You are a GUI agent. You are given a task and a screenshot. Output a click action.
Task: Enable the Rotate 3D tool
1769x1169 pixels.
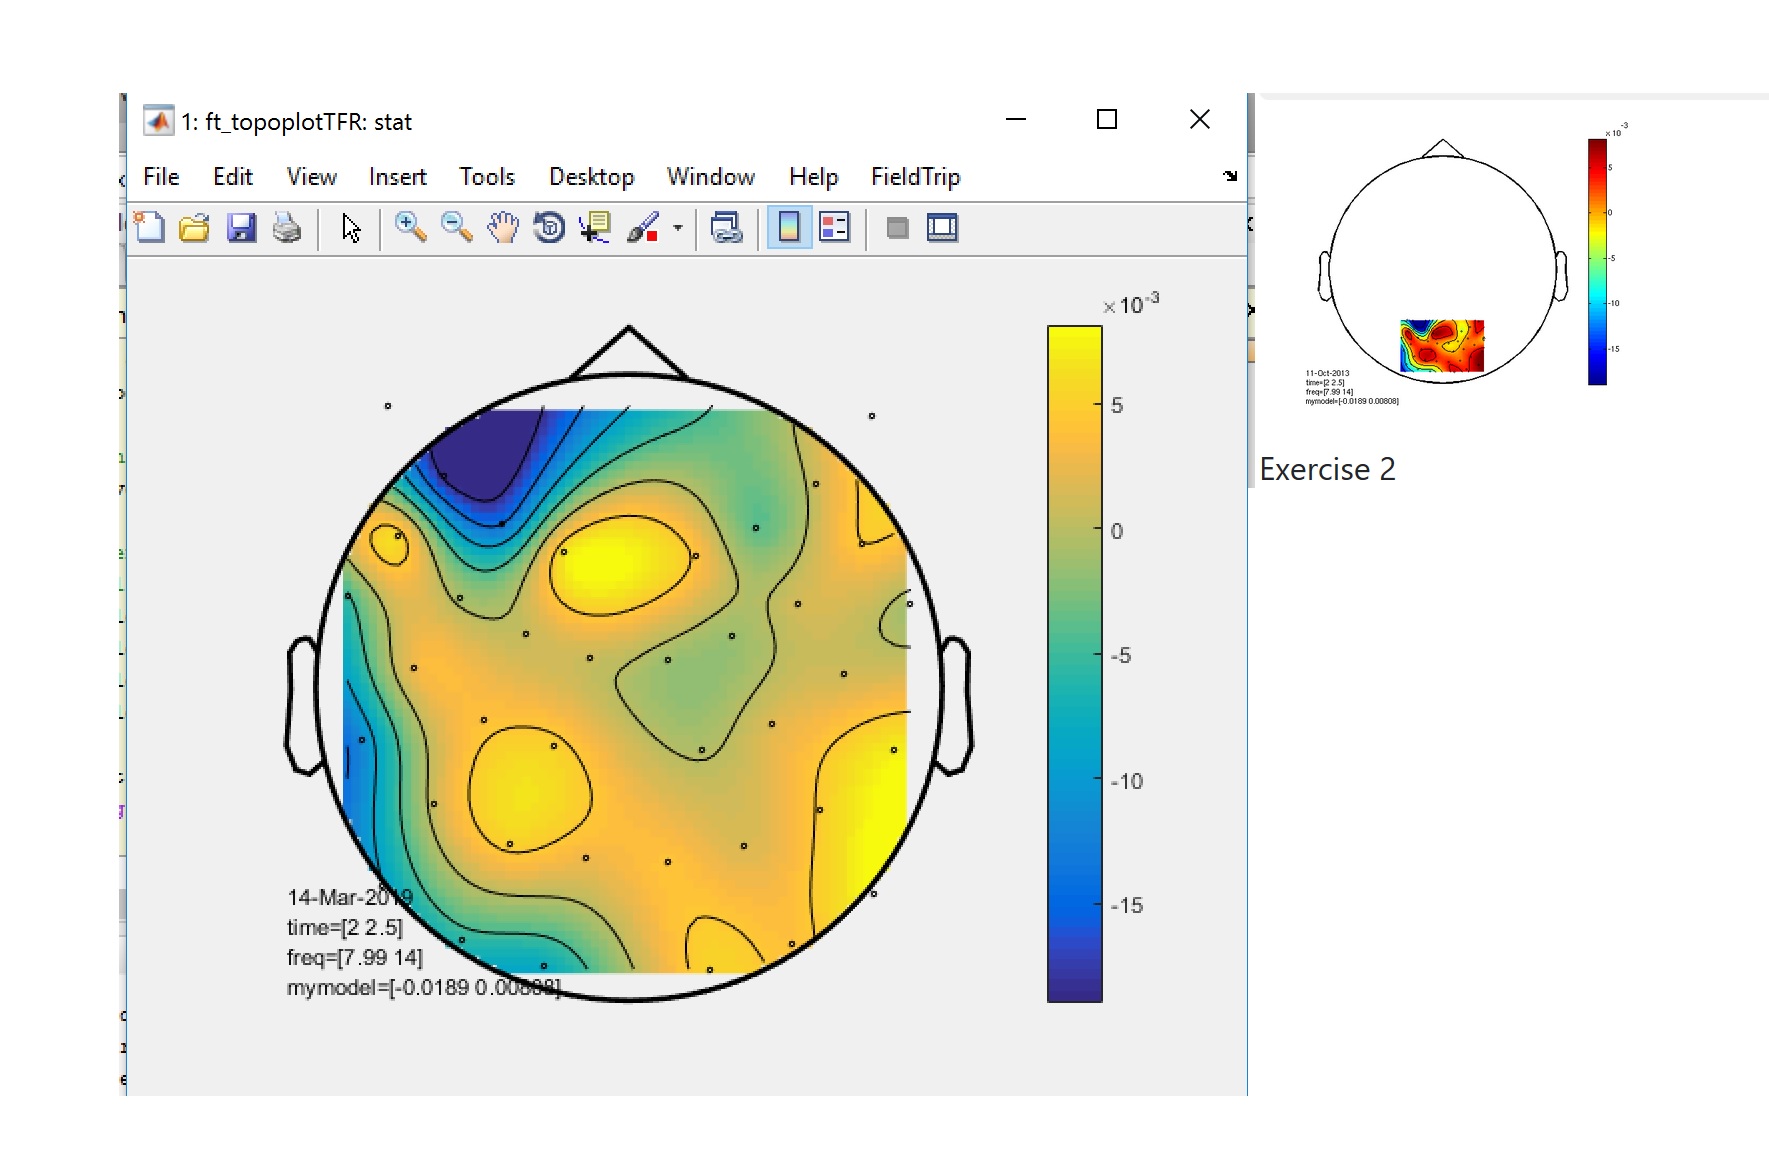tap(549, 228)
